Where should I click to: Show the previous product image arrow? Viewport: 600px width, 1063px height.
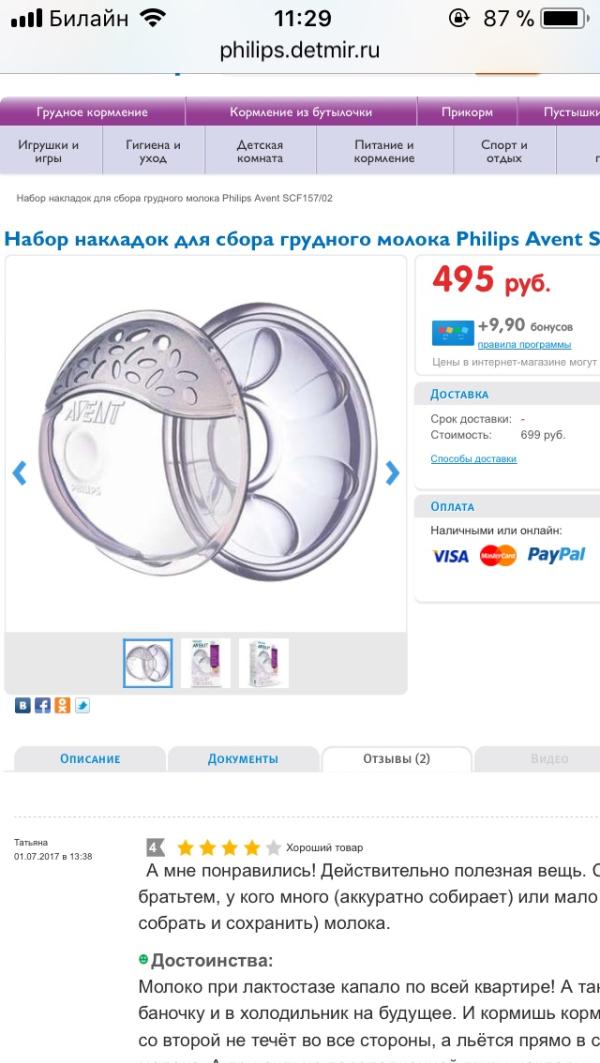point(20,473)
